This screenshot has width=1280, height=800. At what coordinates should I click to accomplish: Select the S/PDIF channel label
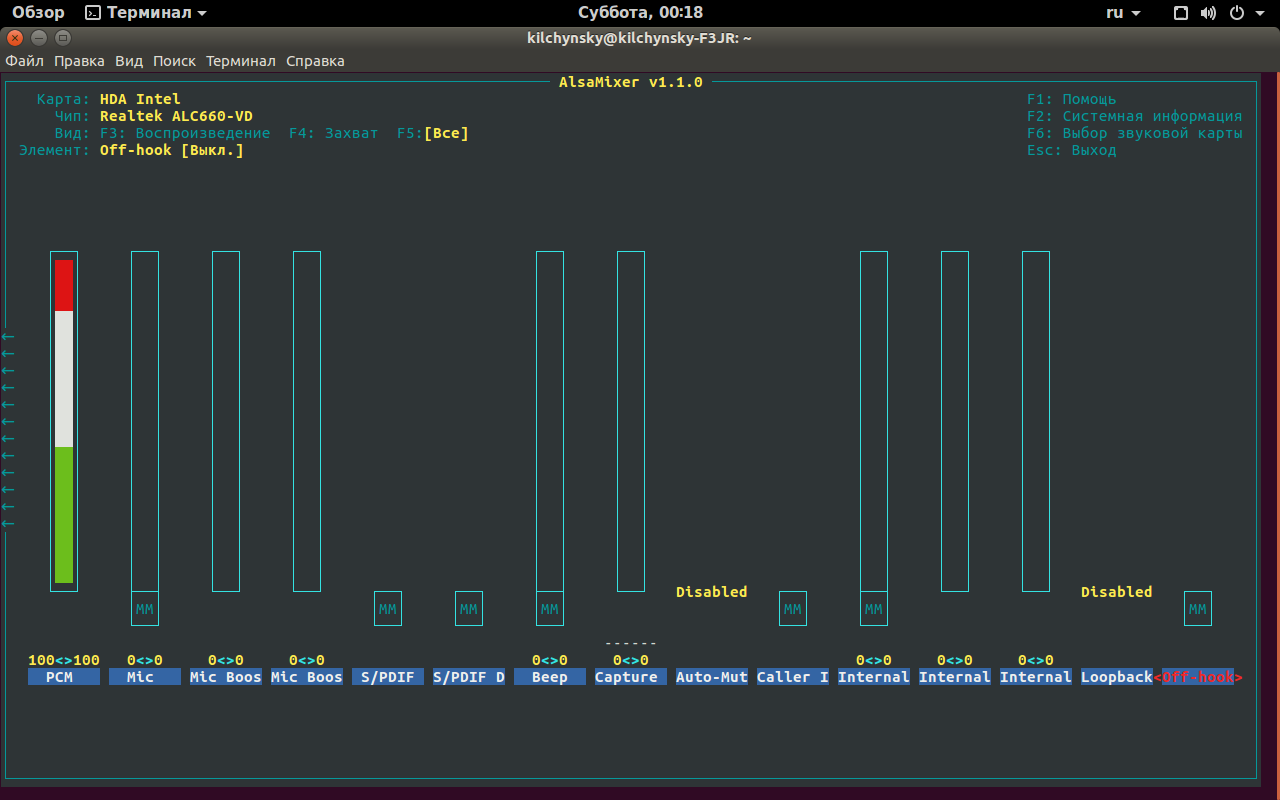point(388,677)
